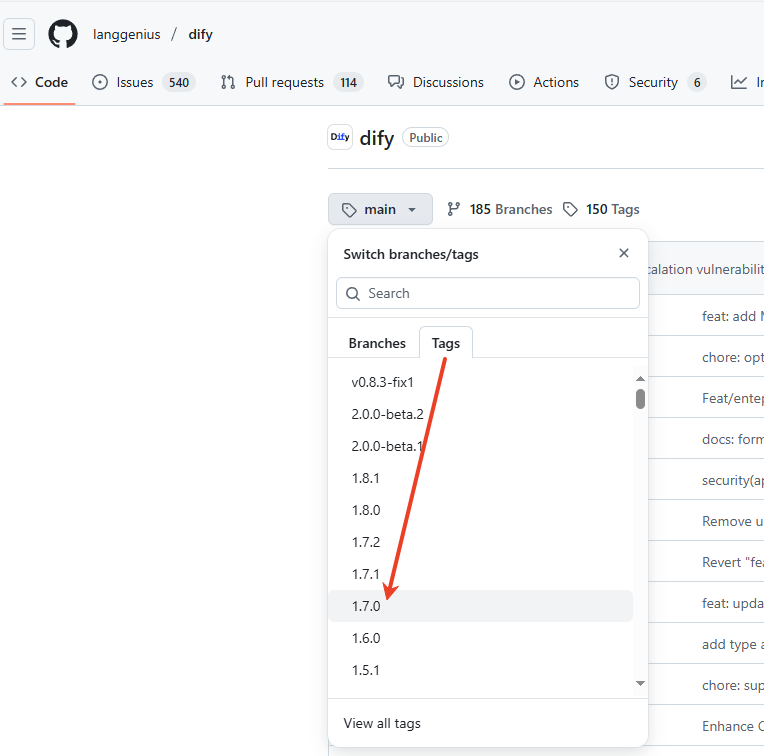Open the Actions tab

[x=544, y=82]
